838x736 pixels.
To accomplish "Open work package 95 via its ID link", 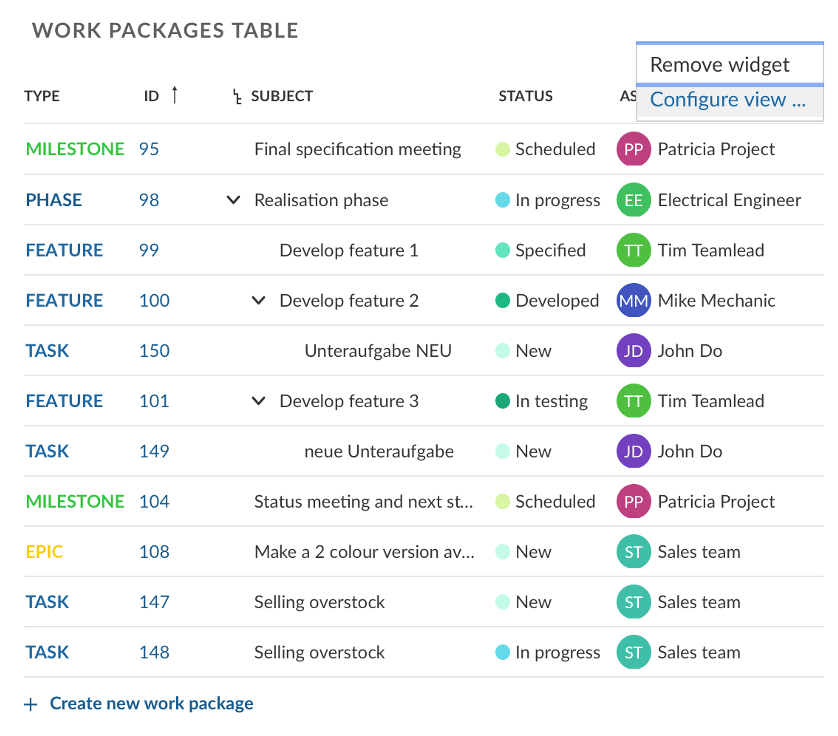I will 145,149.
